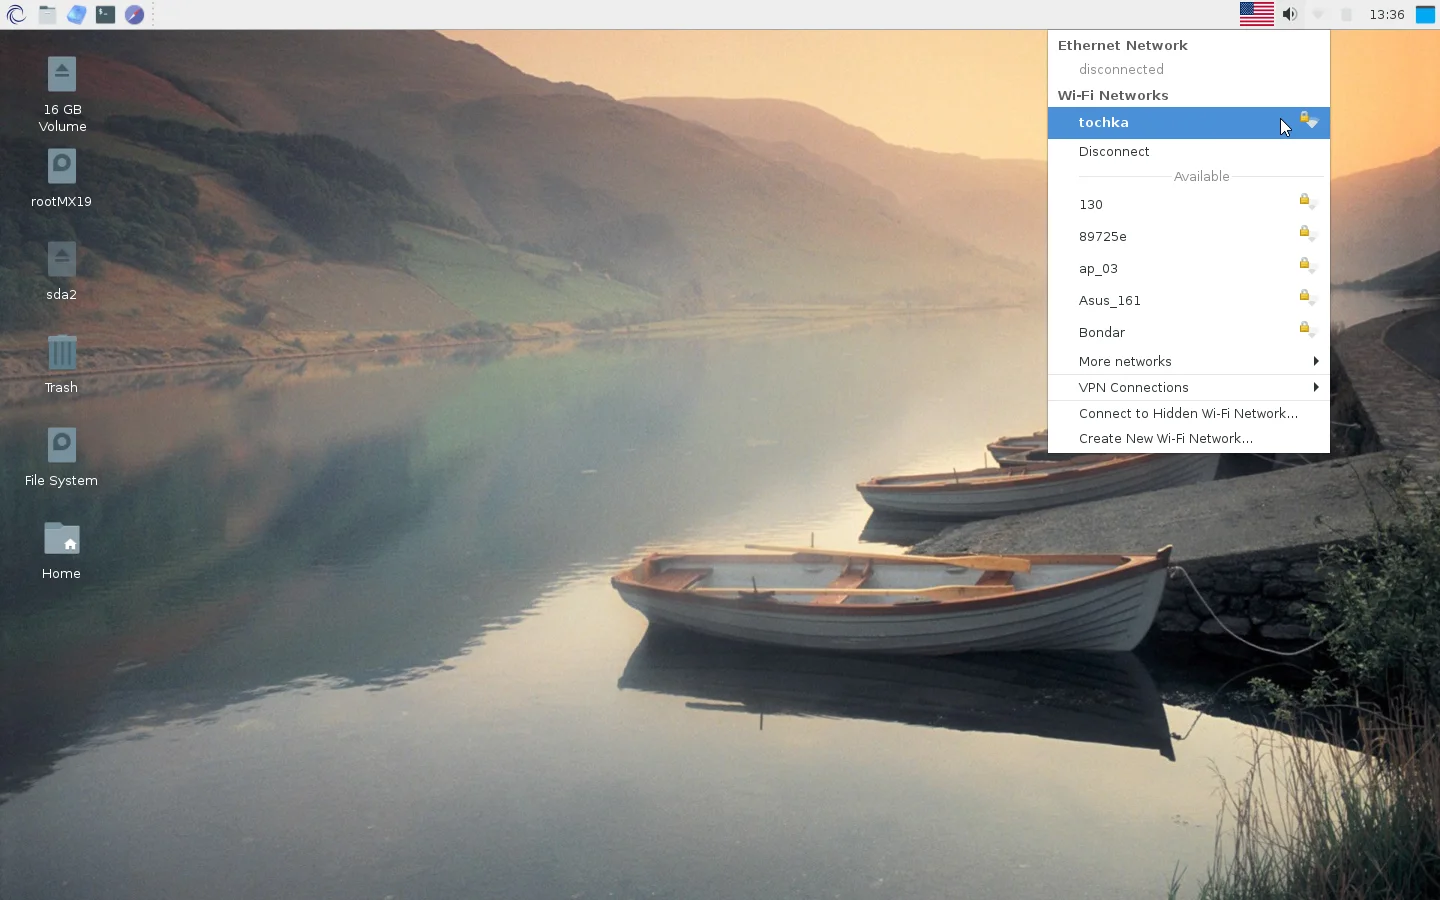The width and height of the screenshot is (1440, 900).
Task: Click the Wi-Fi network tray icon
Action: [x=1318, y=14]
